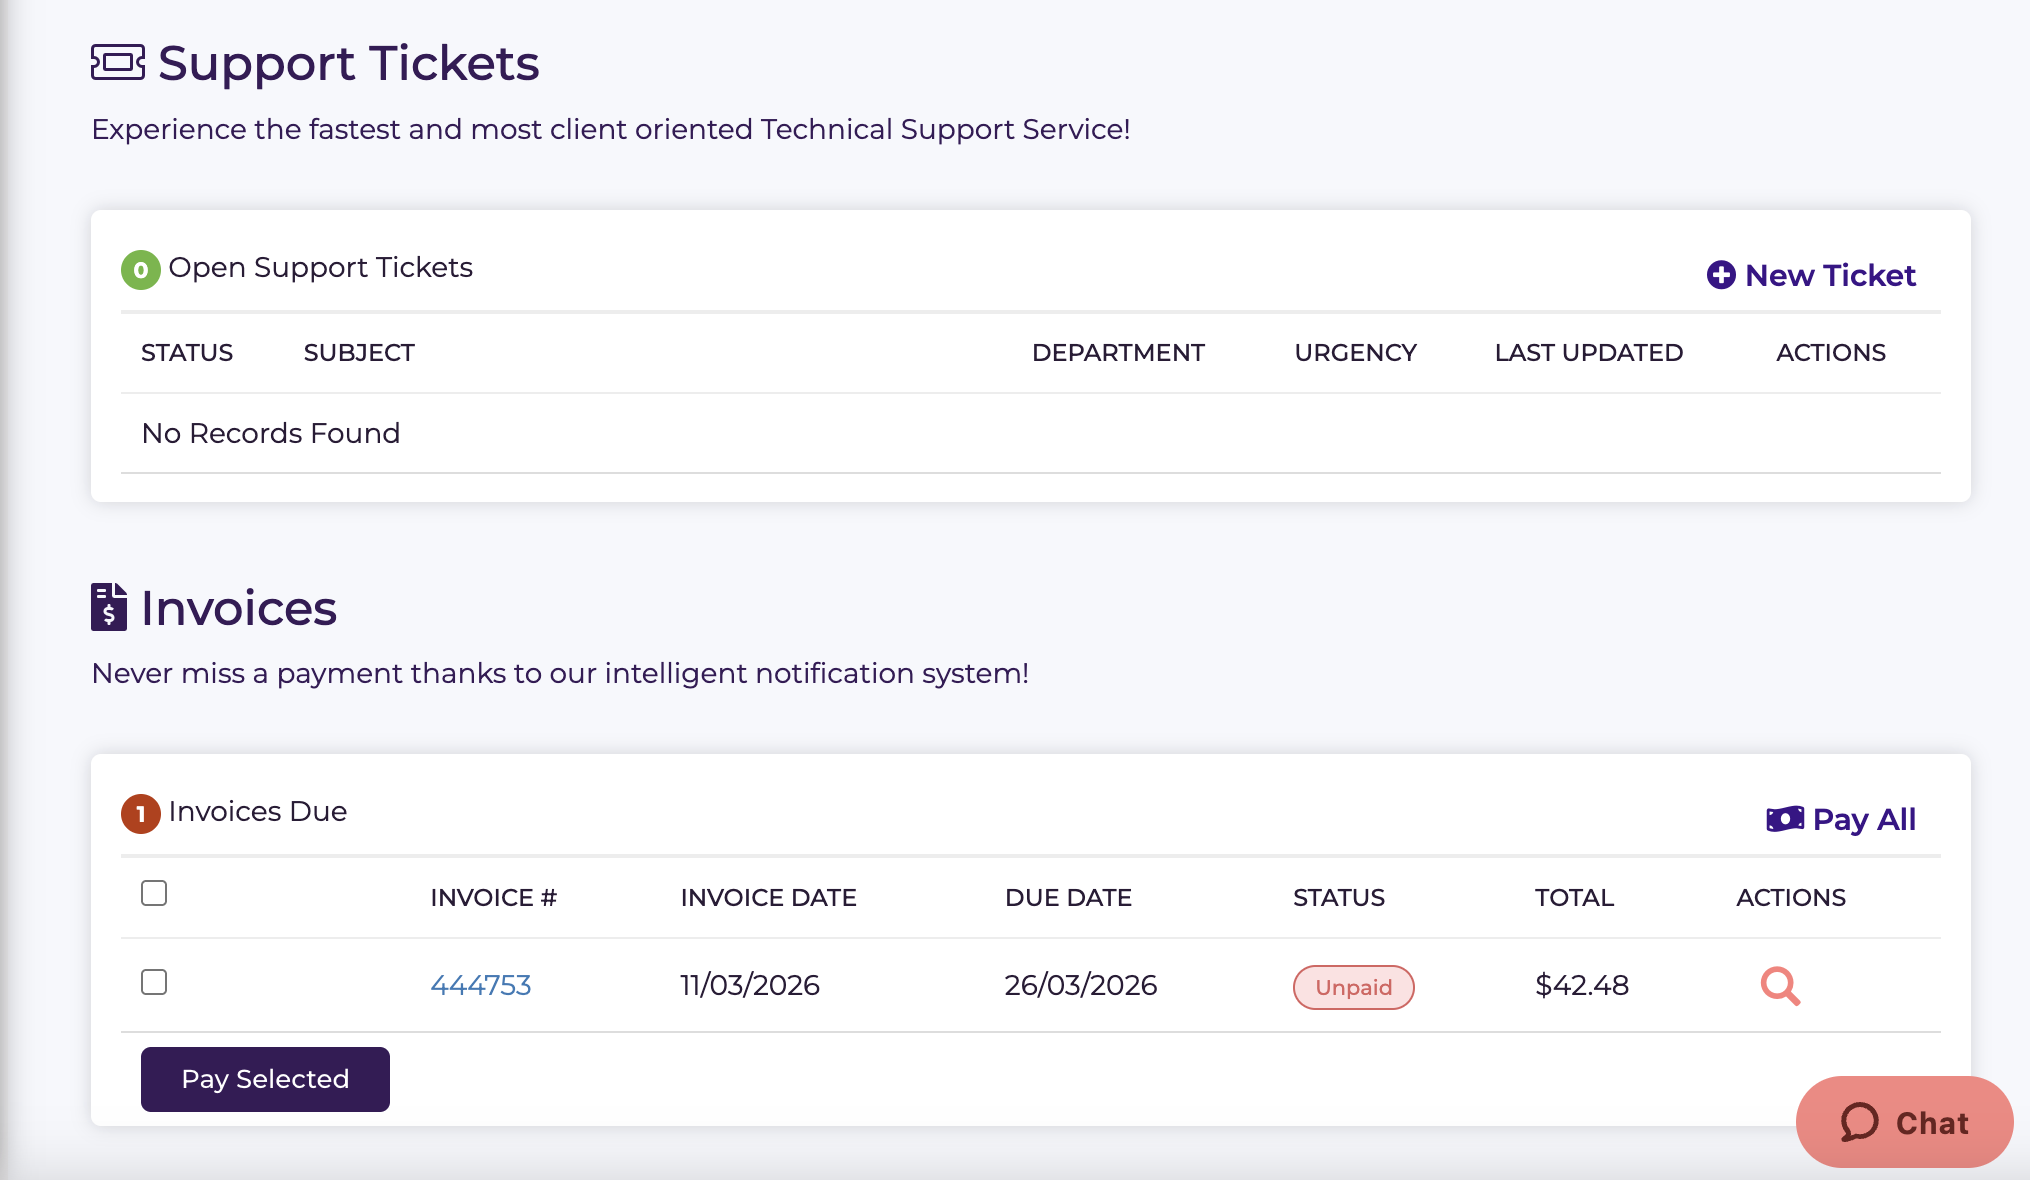Open invoice number 444753 link
The width and height of the screenshot is (2030, 1180).
coord(481,985)
